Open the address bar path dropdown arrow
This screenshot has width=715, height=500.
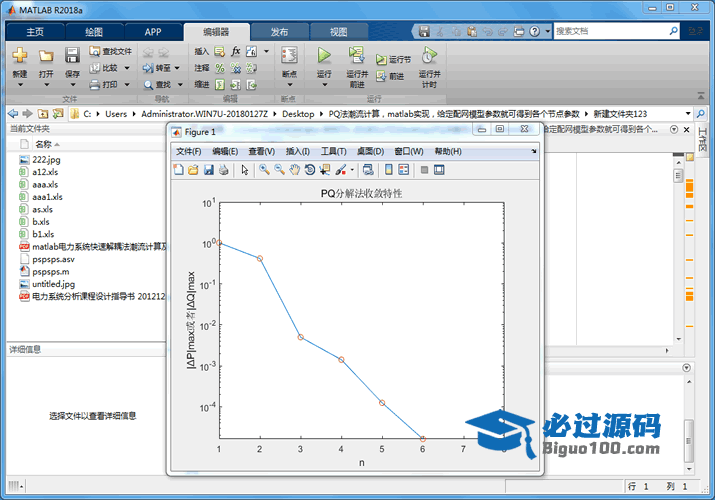[688, 113]
